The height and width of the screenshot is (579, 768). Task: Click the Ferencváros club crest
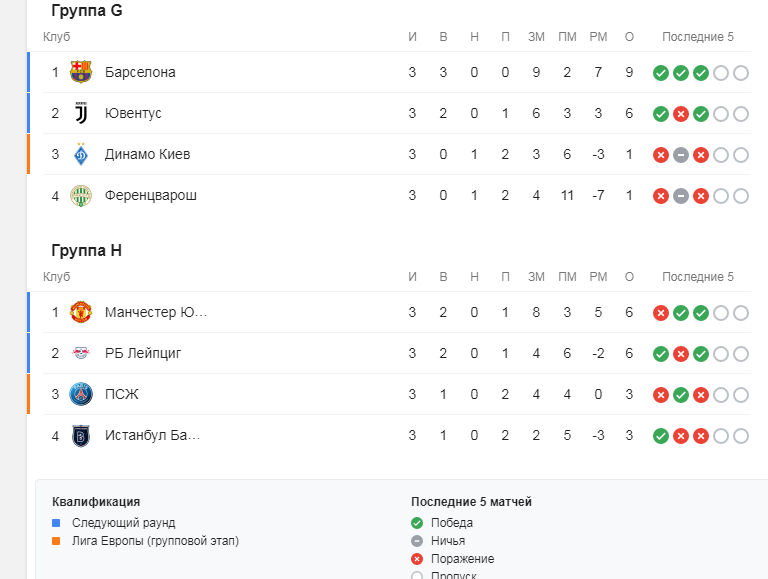81,195
